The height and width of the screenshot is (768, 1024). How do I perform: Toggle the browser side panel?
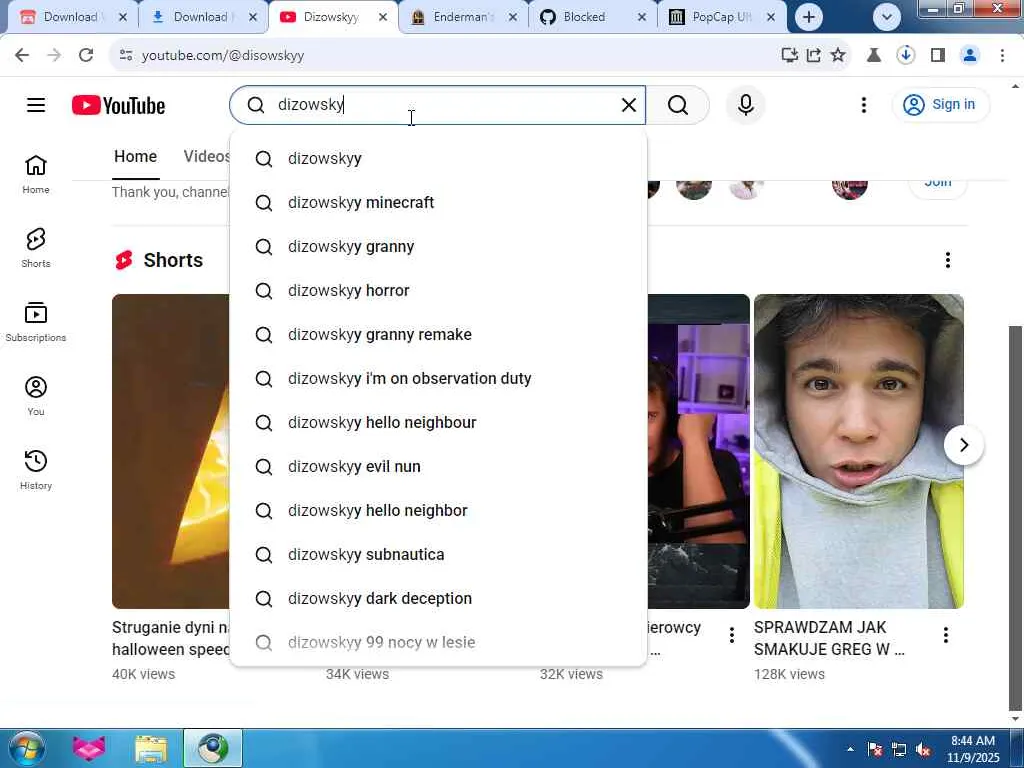(938, 55)
